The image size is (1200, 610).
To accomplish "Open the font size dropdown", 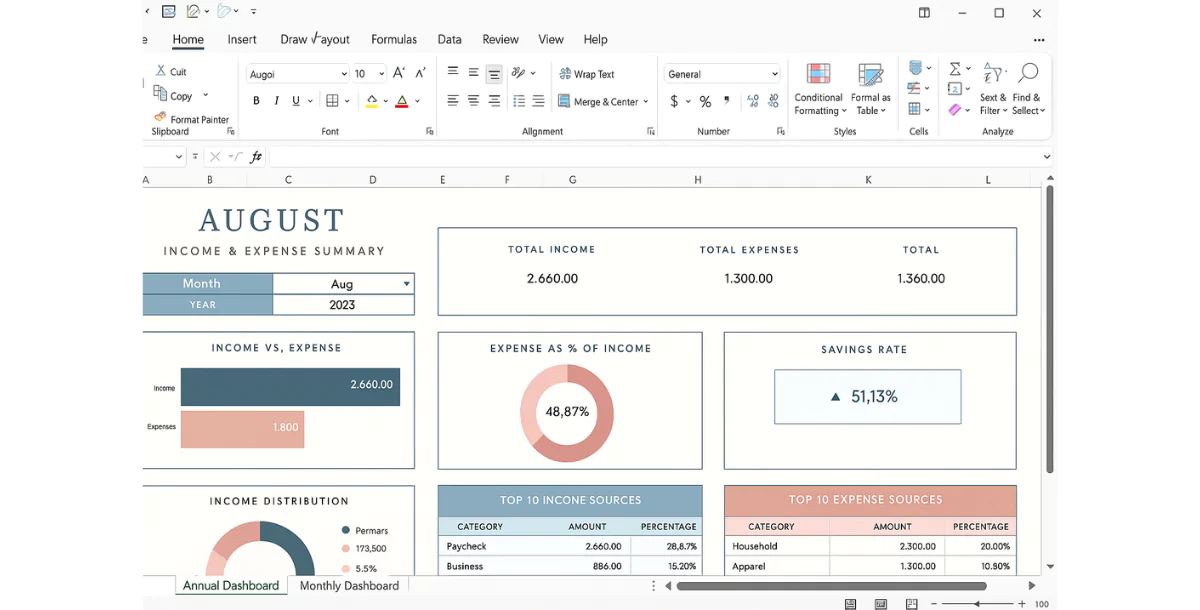I will 382,74.
